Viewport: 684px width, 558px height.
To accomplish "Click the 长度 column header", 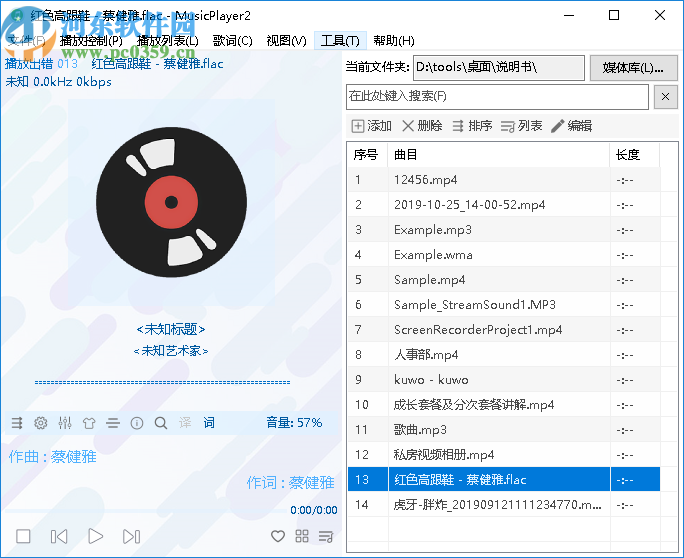I will pos(635,154).
